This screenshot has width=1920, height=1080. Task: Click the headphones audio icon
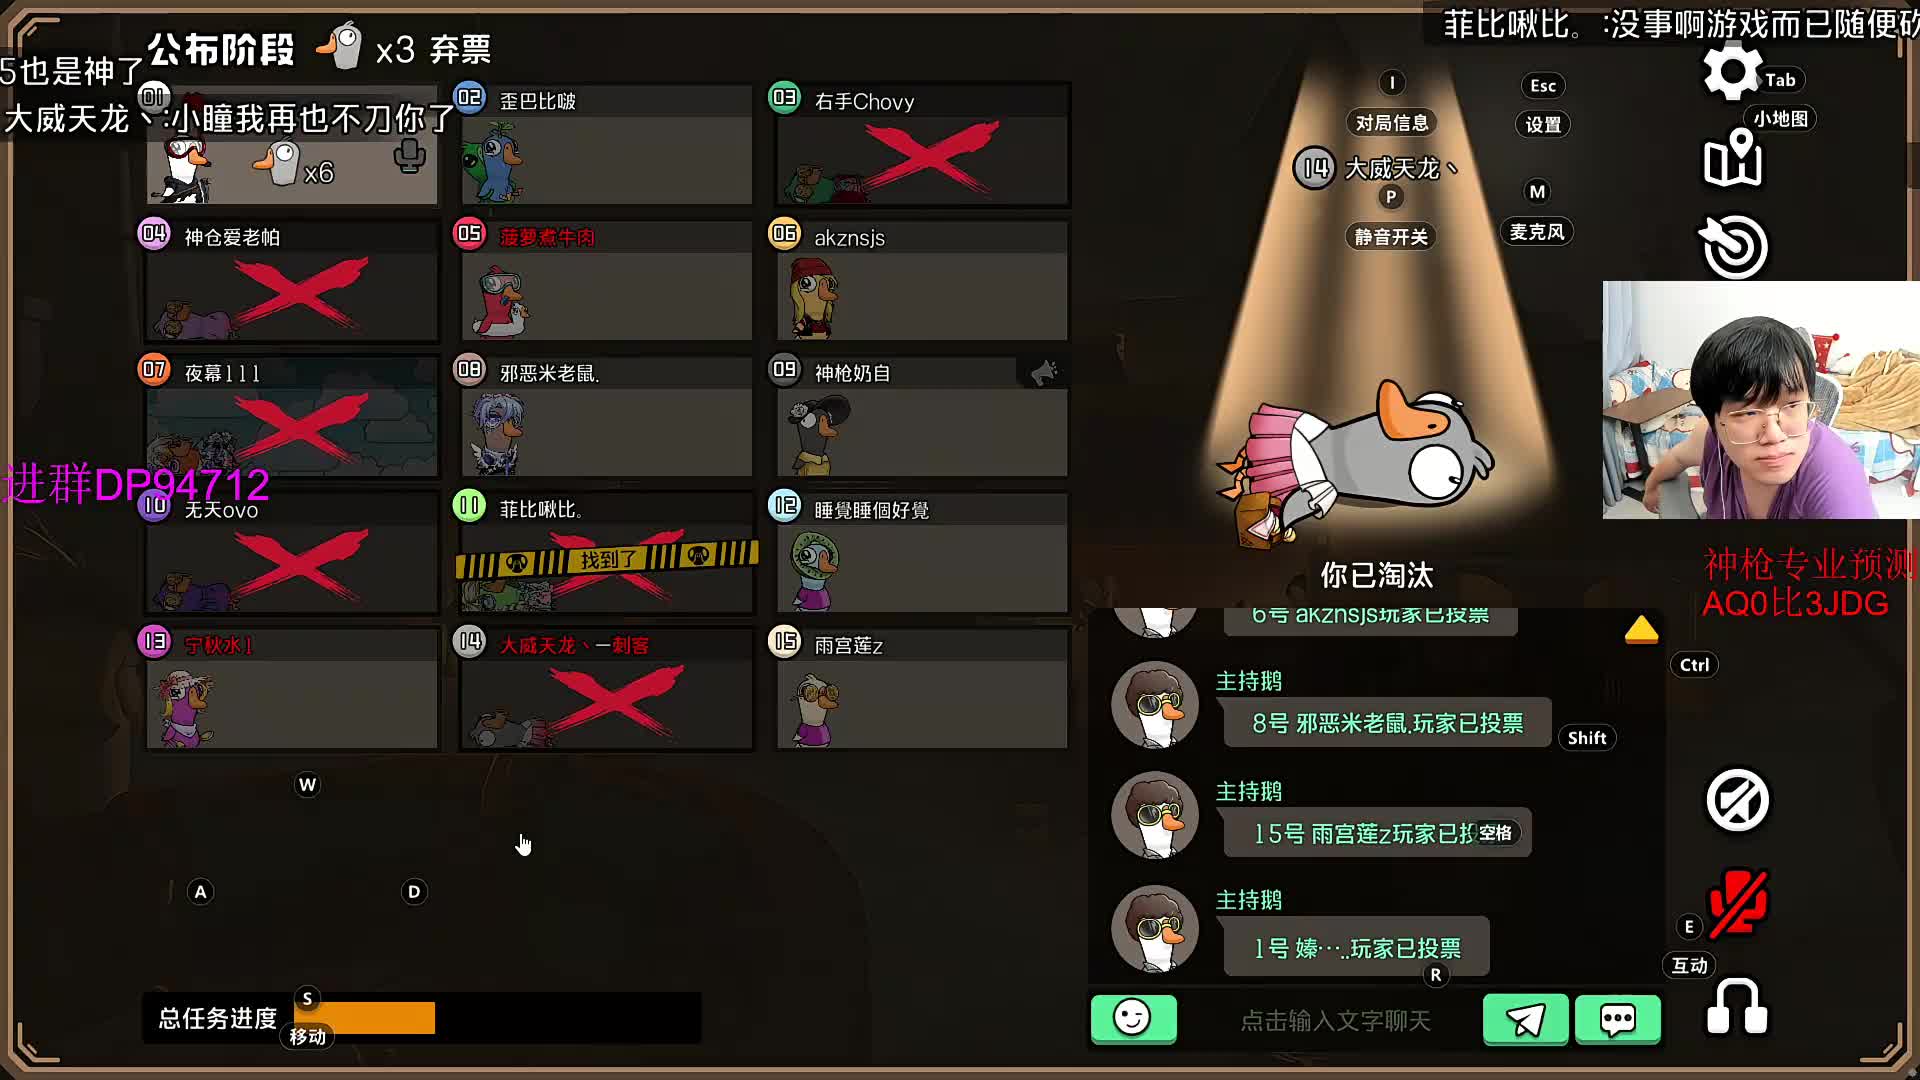[1737, 1007]
